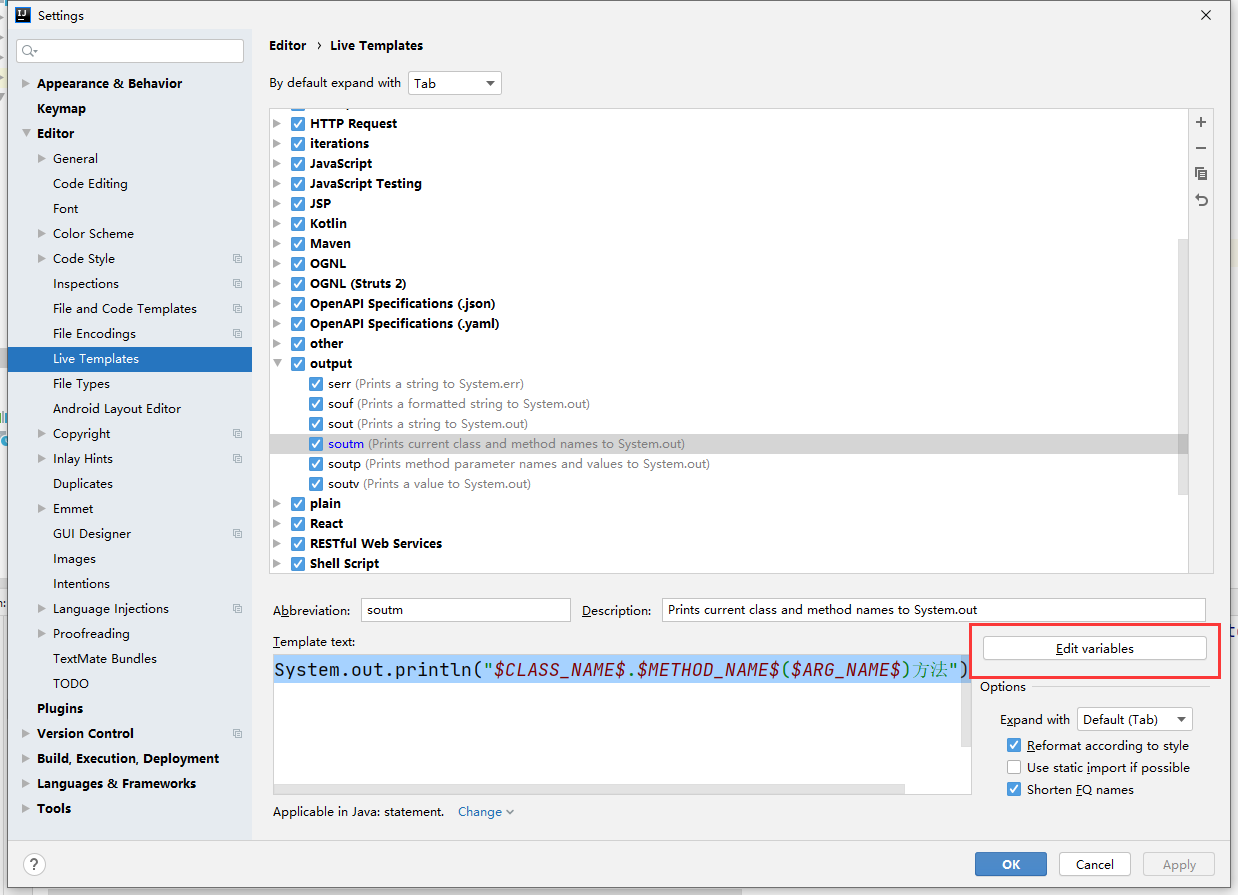Click the project-level icon beside Inspections
This screenshot has height=895, width=1238.
click(237, 284)
